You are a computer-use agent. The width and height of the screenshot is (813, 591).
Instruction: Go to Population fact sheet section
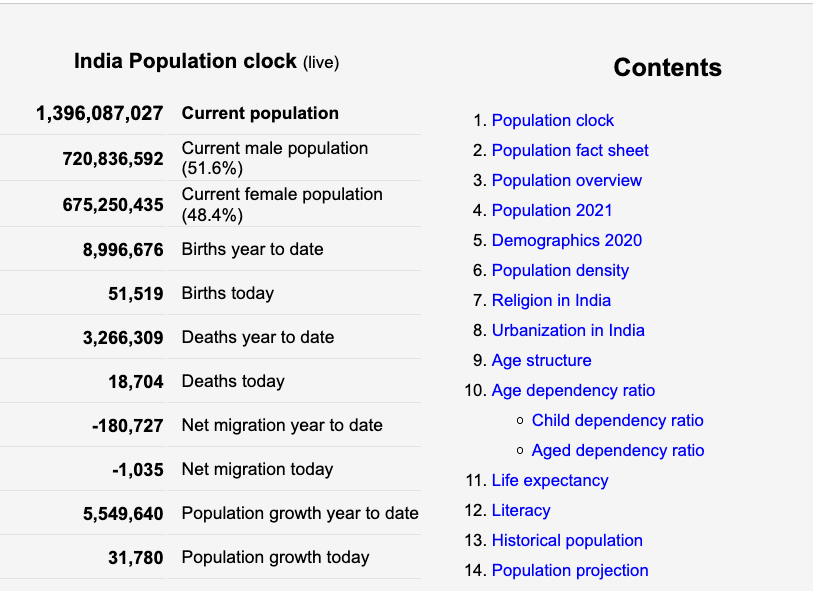[x=570, y=151]
